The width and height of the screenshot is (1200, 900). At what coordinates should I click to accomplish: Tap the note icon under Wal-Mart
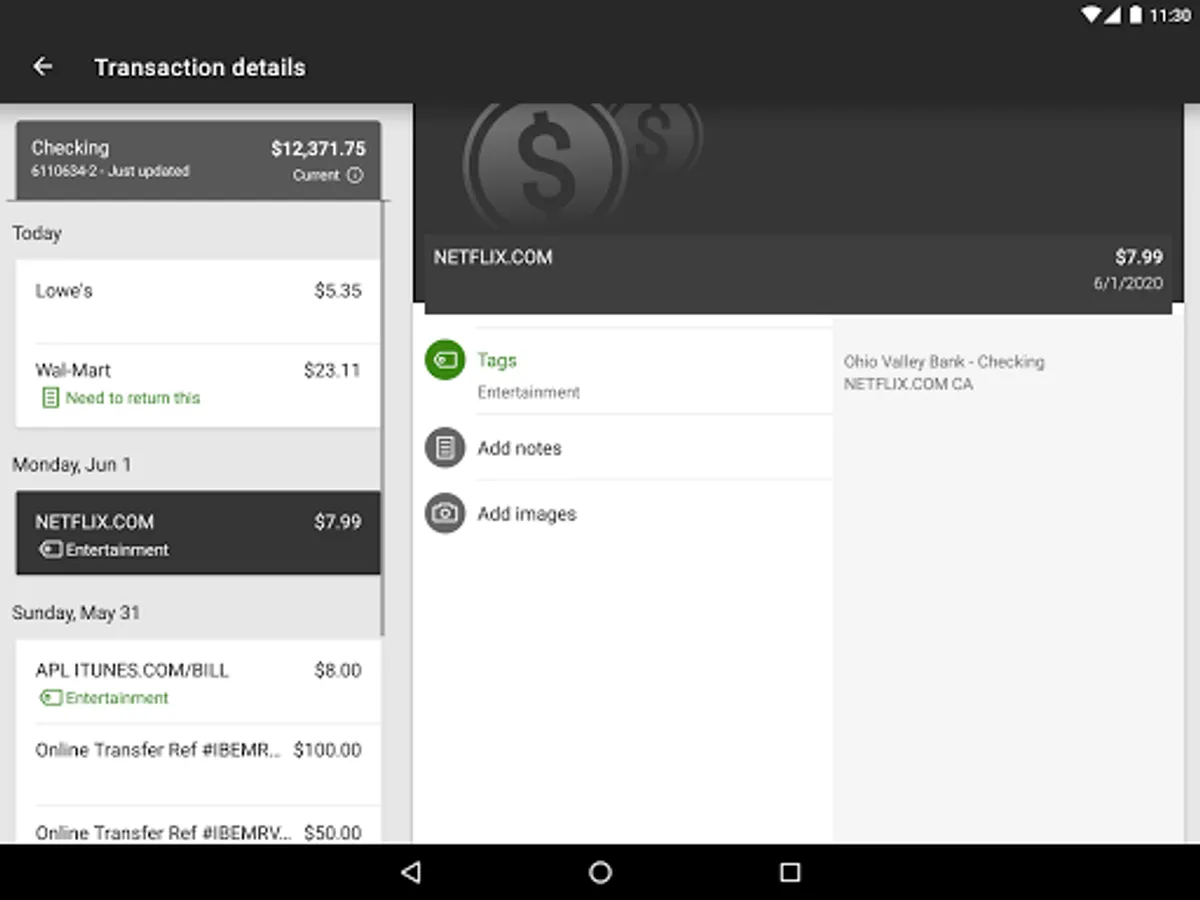click(50, 398)
